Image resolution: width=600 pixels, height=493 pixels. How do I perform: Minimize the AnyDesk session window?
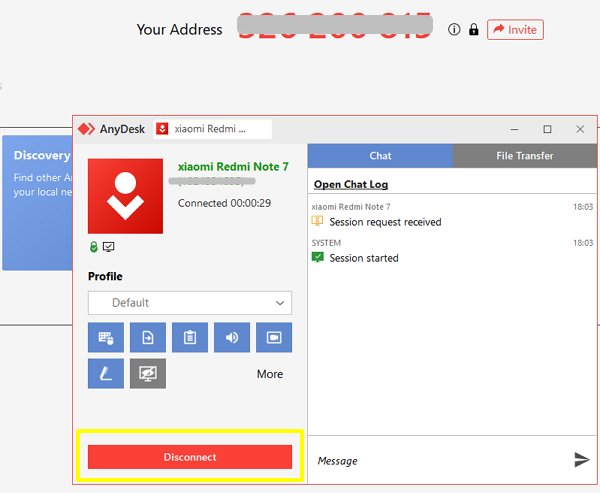point(514,129)
